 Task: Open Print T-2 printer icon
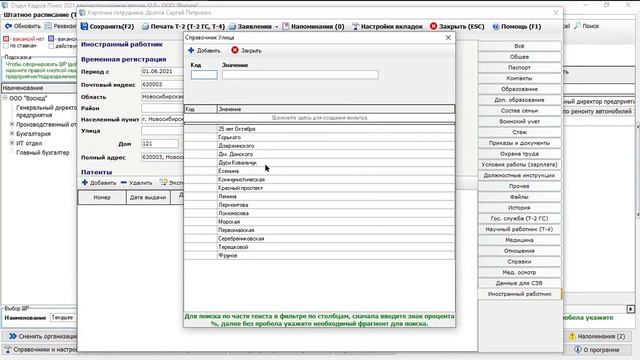145,27
